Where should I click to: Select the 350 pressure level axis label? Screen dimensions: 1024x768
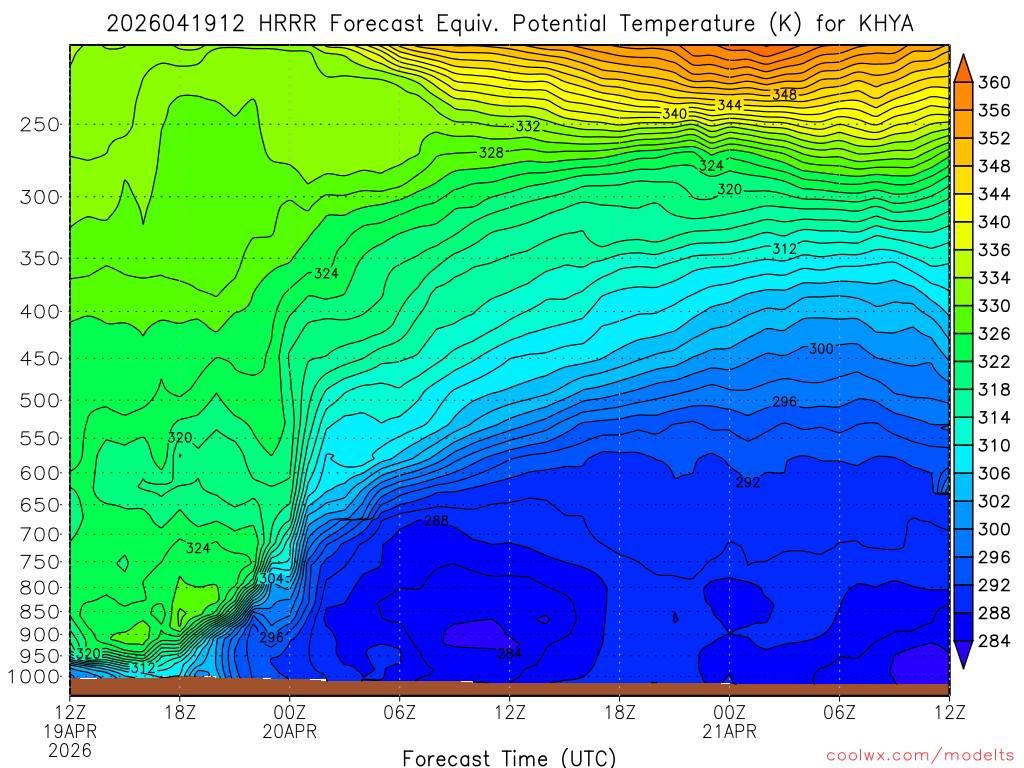[x=40, y=258]
